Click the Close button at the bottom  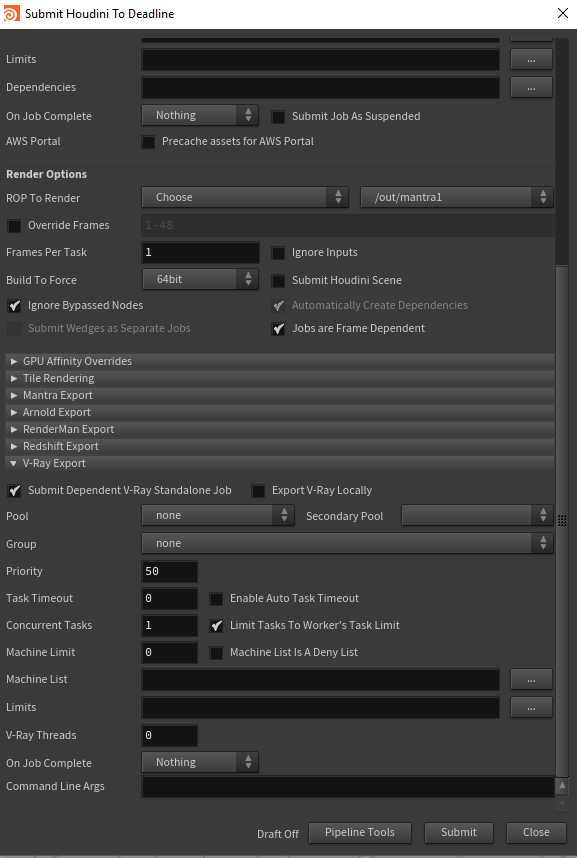(536, 832)
